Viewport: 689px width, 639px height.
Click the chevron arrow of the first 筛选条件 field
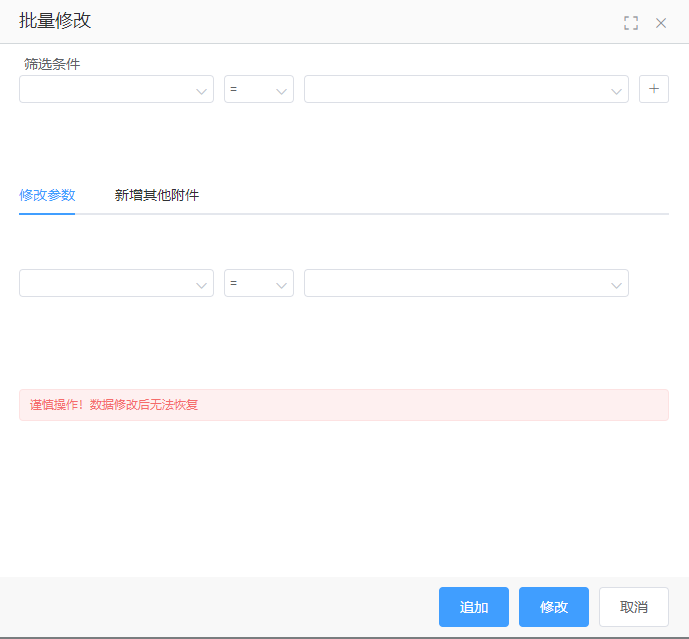tap(201, 90)
